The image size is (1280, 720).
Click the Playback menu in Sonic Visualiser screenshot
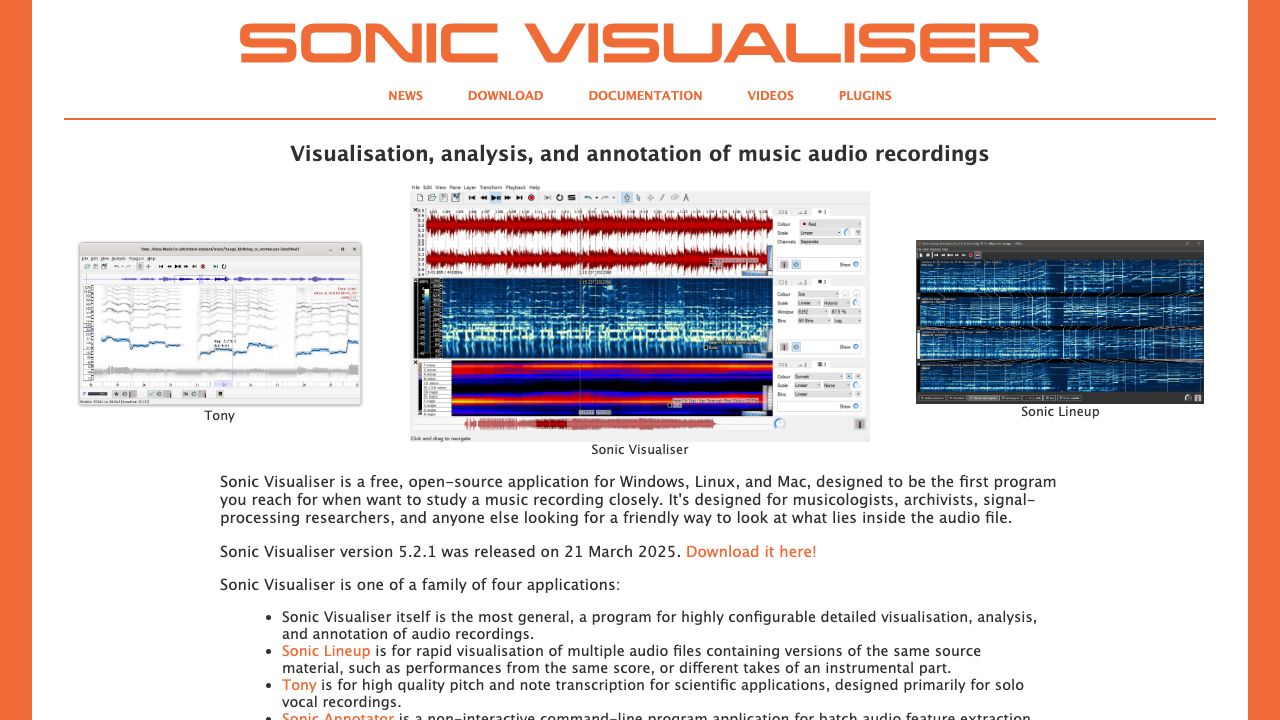516,188
